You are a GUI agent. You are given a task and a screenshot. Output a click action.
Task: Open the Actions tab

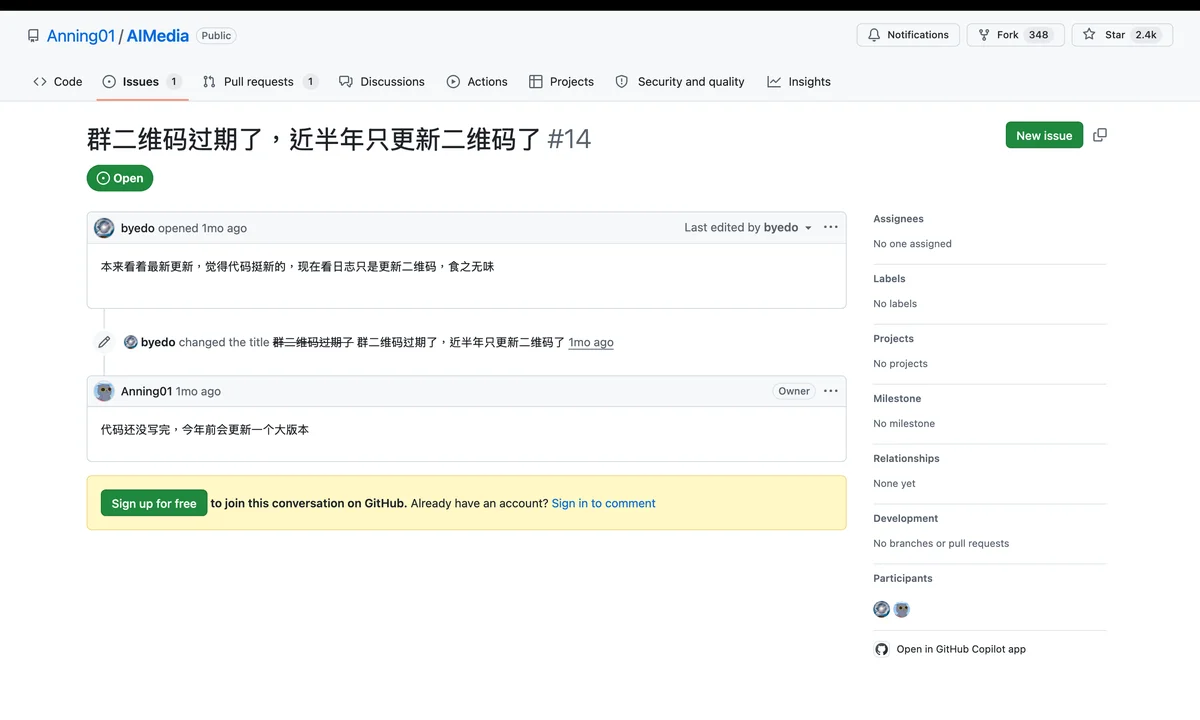coord(477,82)
